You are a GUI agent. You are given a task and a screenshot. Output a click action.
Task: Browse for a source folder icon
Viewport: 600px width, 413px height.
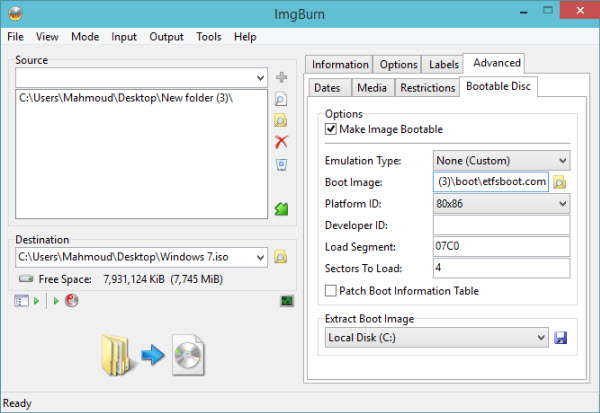coord(281,121)
